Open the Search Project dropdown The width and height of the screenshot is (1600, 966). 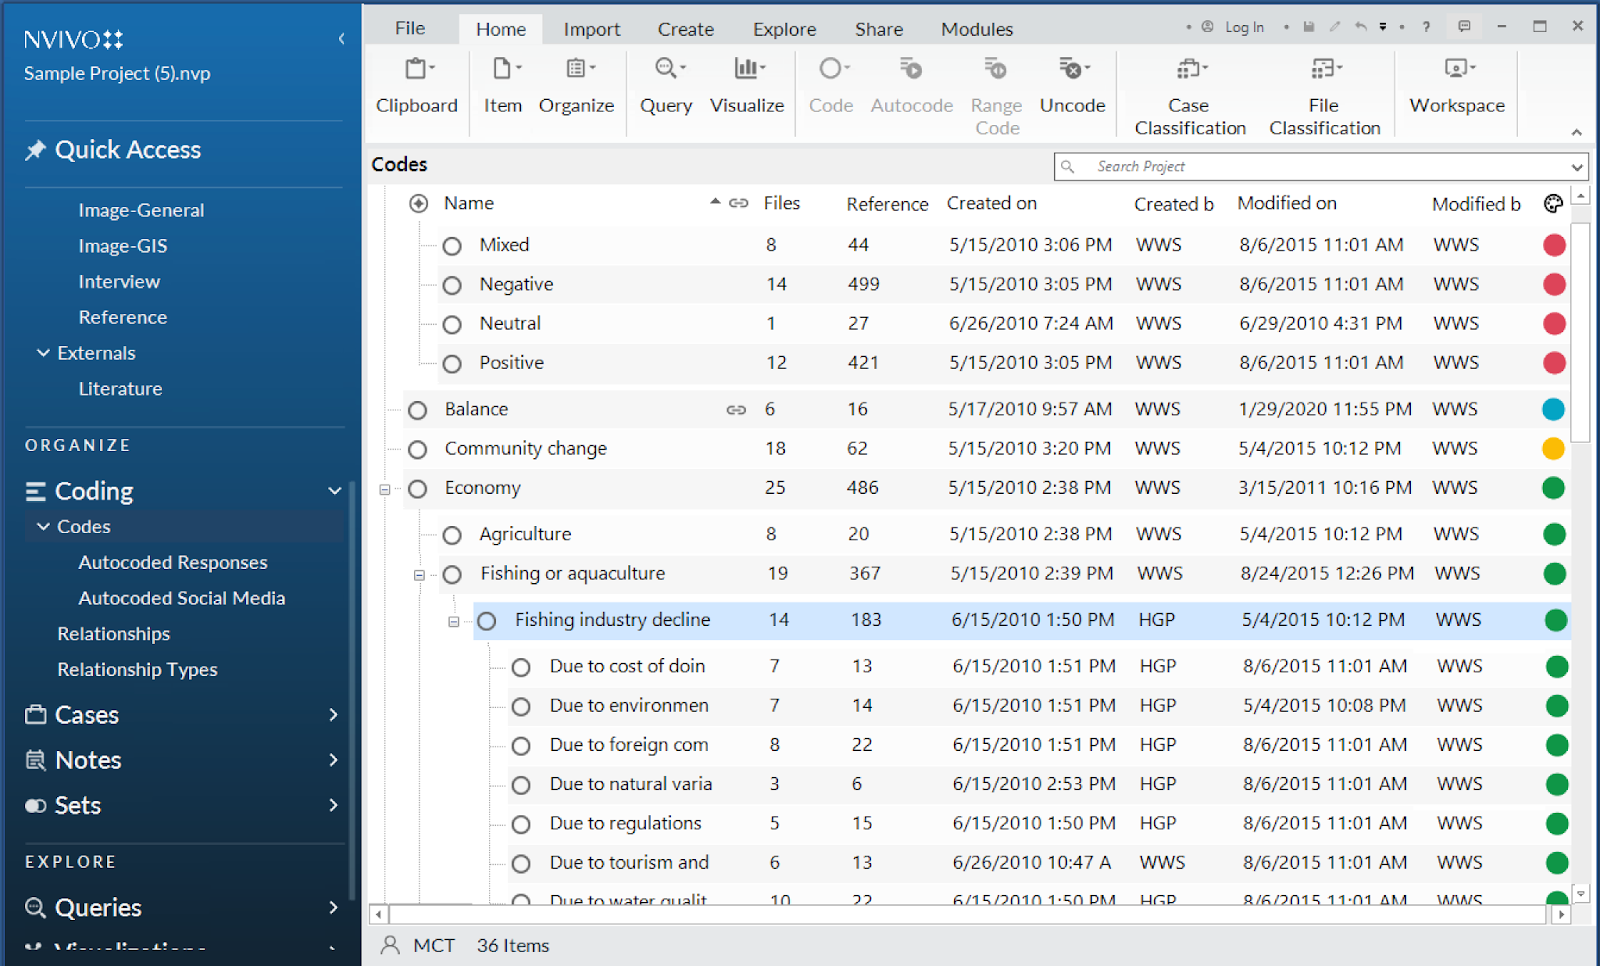(x=1577, y=166)
